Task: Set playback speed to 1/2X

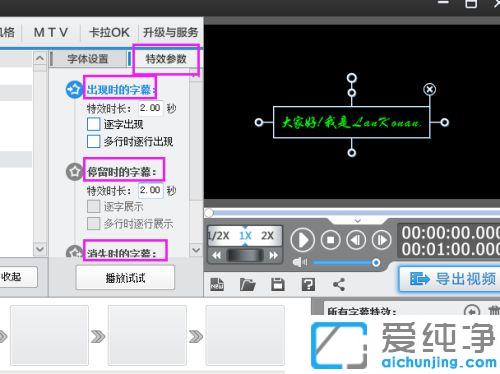Action: 219,236
